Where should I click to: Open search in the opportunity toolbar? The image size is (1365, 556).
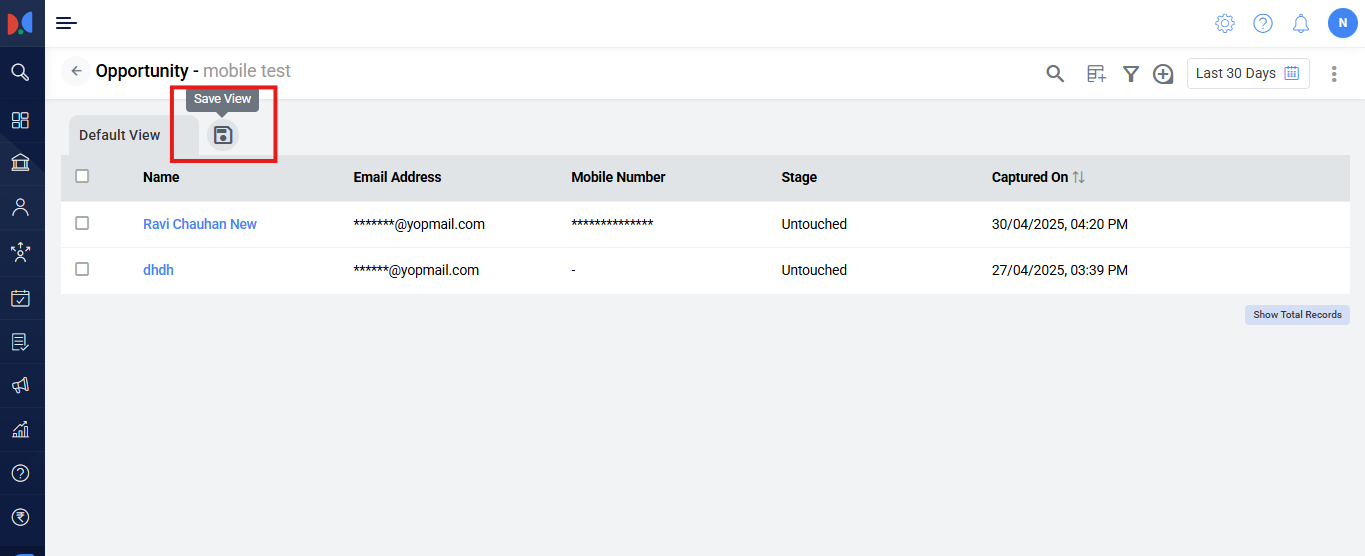coord(1055,73)
